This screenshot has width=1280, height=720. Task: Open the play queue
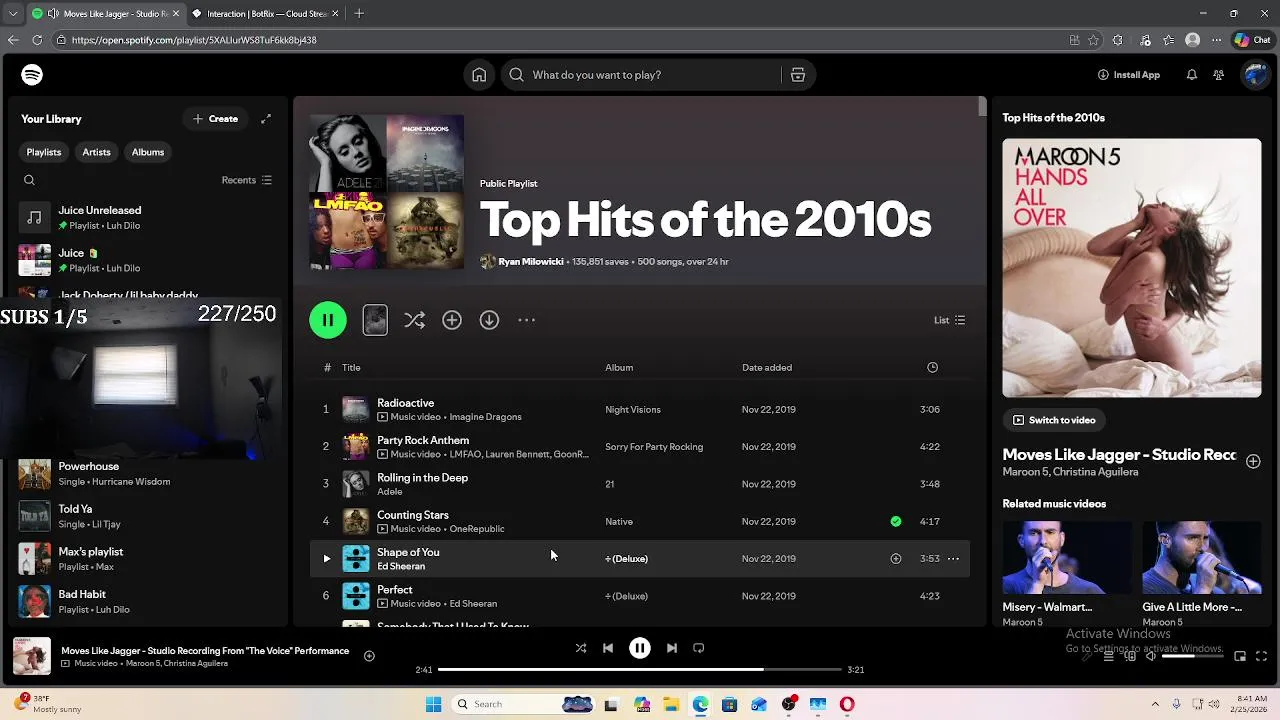[x=1108, y=656]
